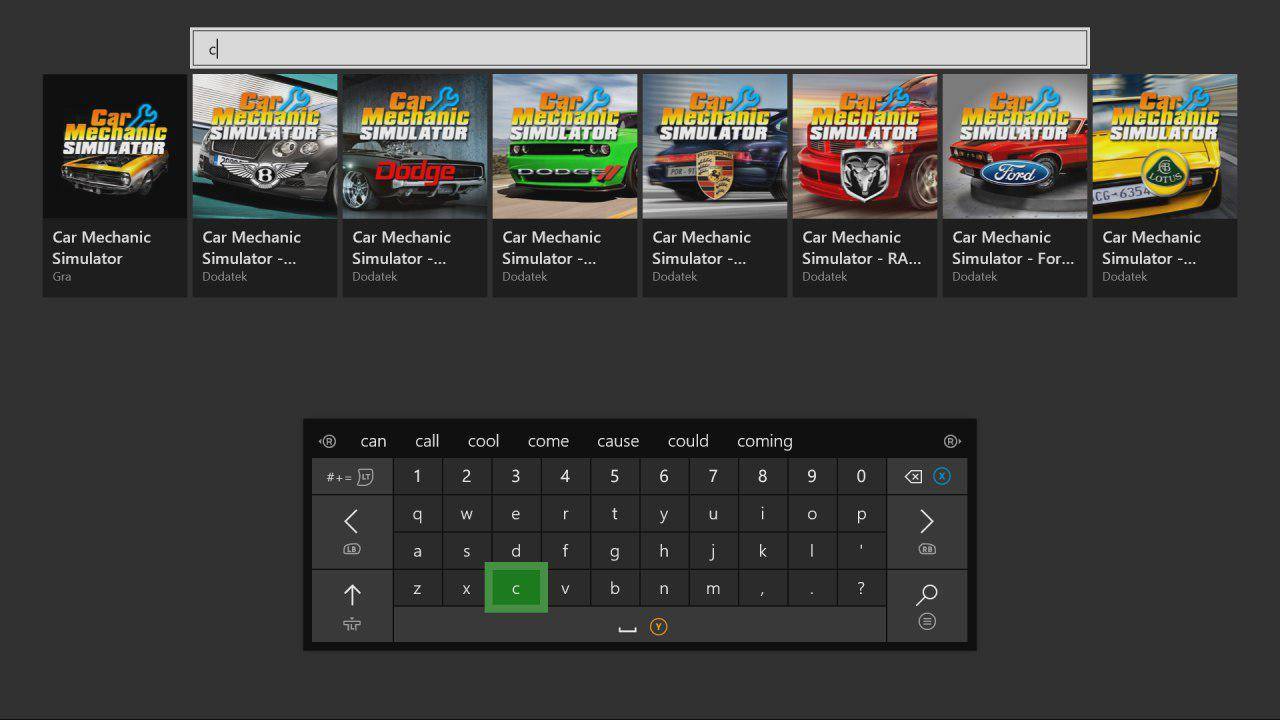Tap the question mark key
Screen dimensions: 1280x720
pos(861,588)
